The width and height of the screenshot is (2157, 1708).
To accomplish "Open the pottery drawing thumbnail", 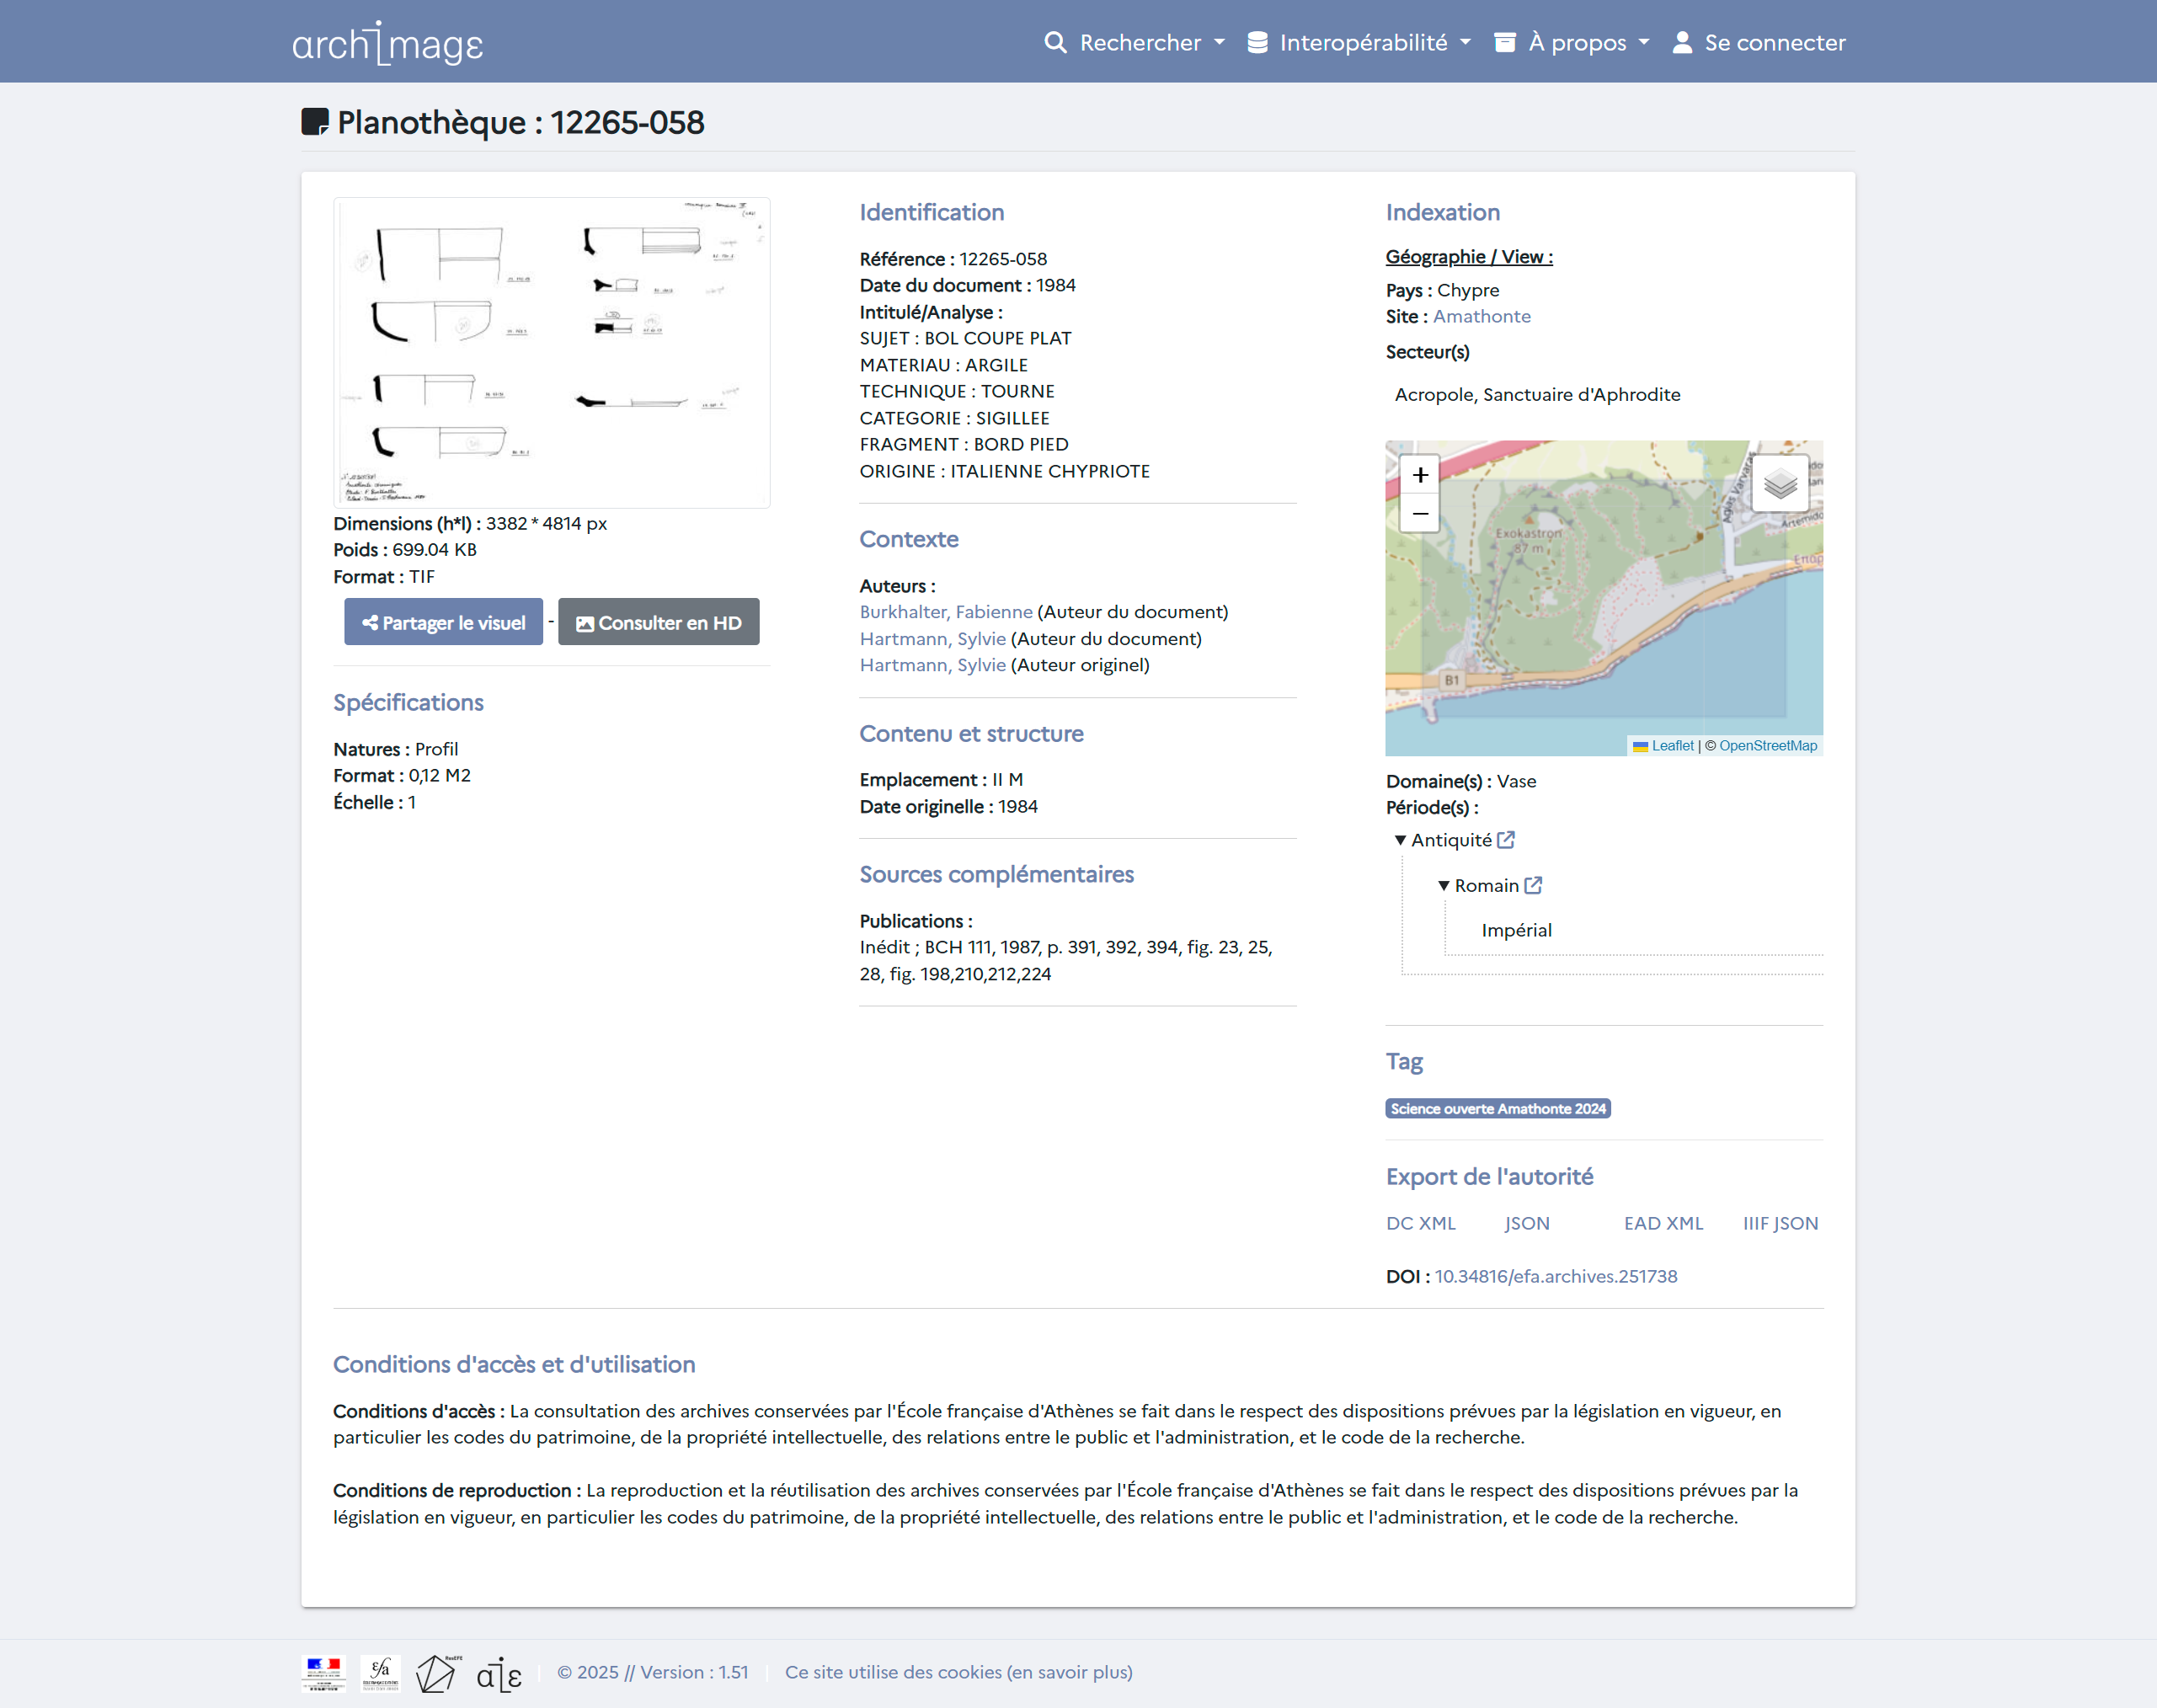I will (x=551, y=352).
